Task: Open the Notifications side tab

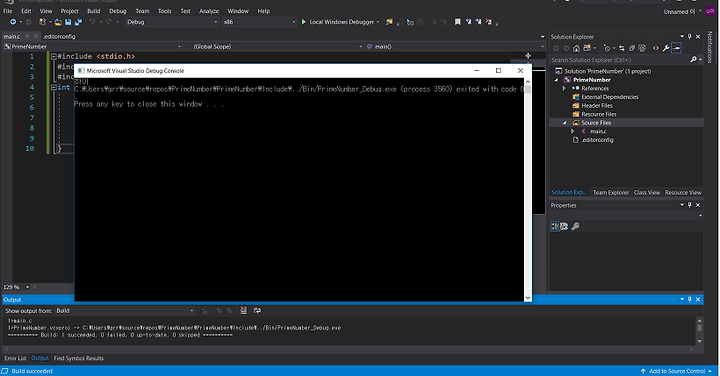Action: 710,47
